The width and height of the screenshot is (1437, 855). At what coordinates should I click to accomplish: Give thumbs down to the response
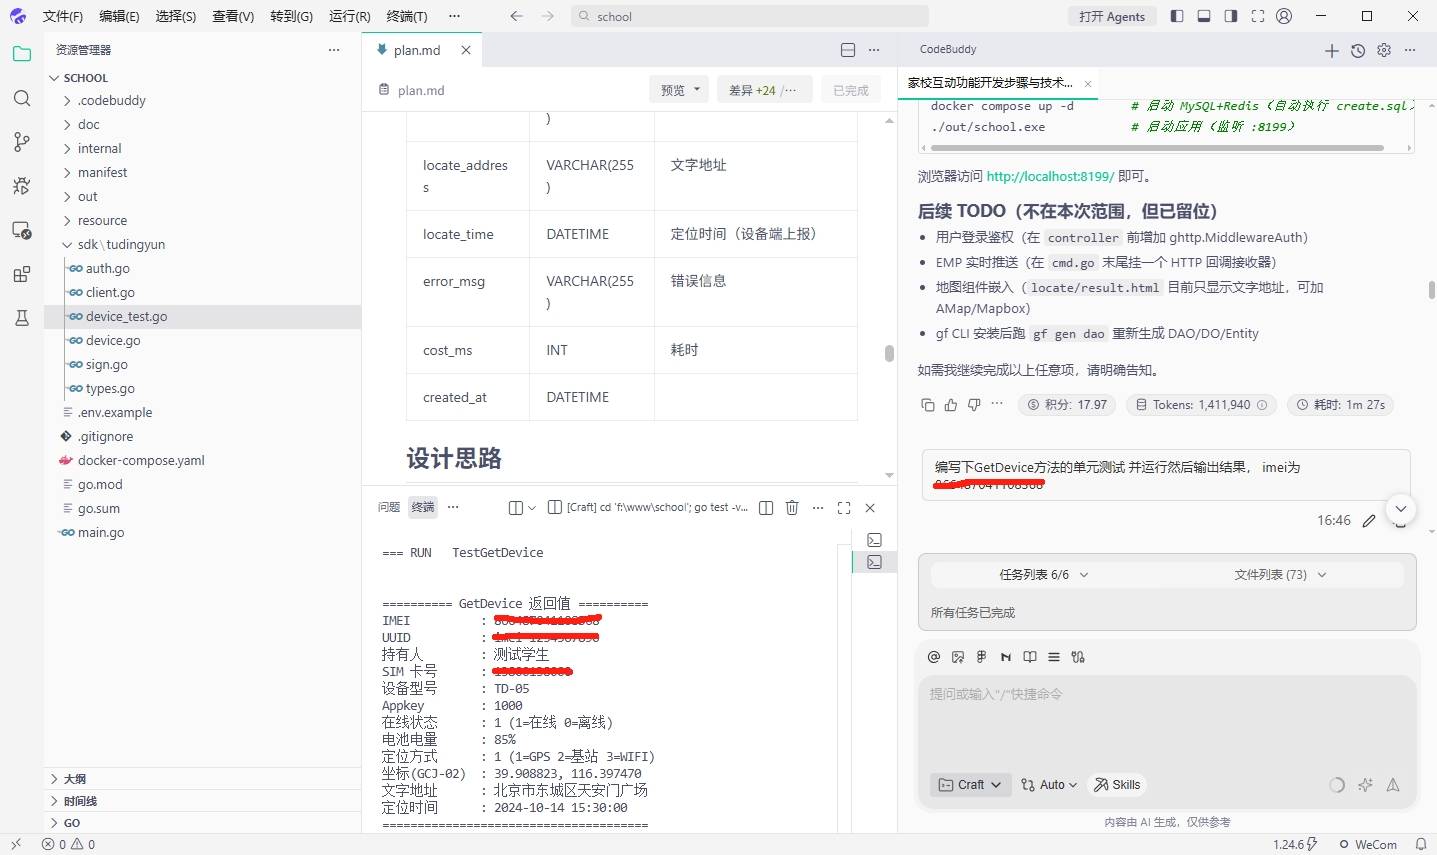(974, 405)
